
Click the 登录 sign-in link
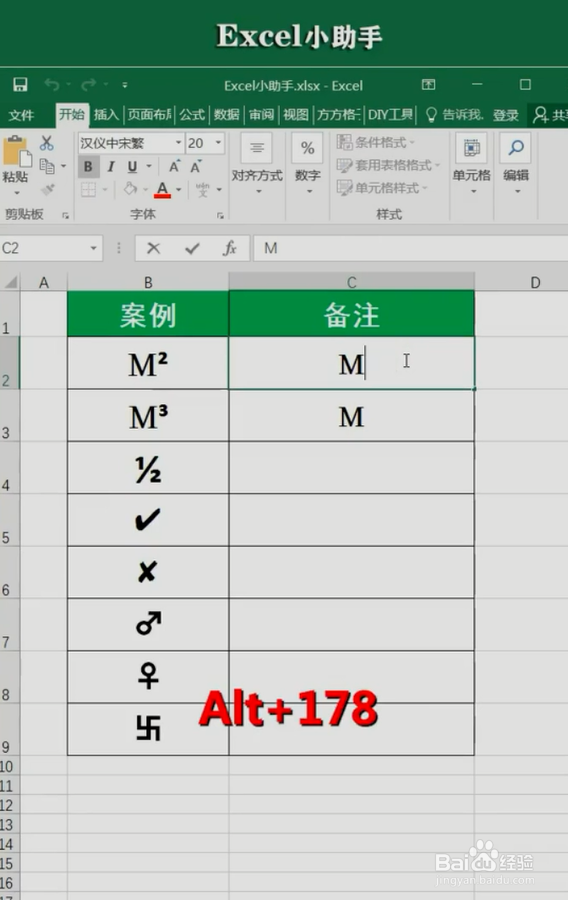(505, 115)
